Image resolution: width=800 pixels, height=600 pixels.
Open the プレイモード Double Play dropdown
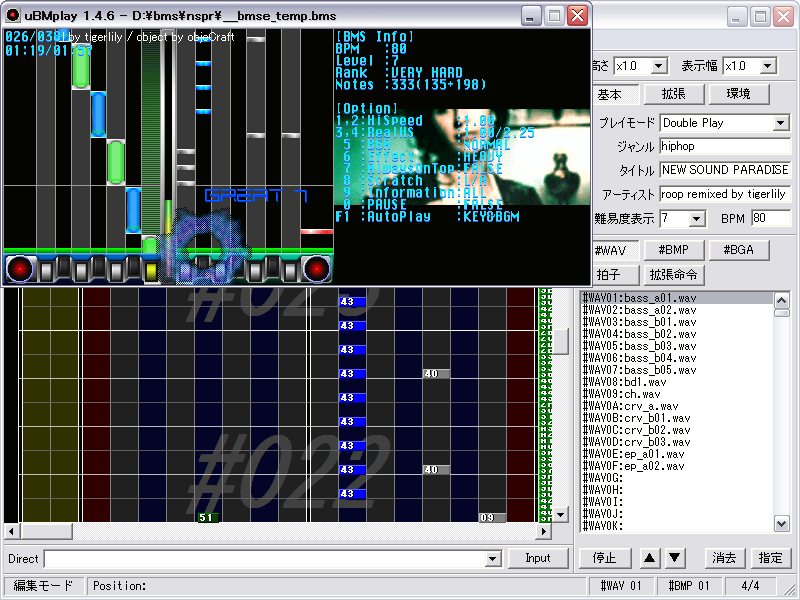(781, 123)
